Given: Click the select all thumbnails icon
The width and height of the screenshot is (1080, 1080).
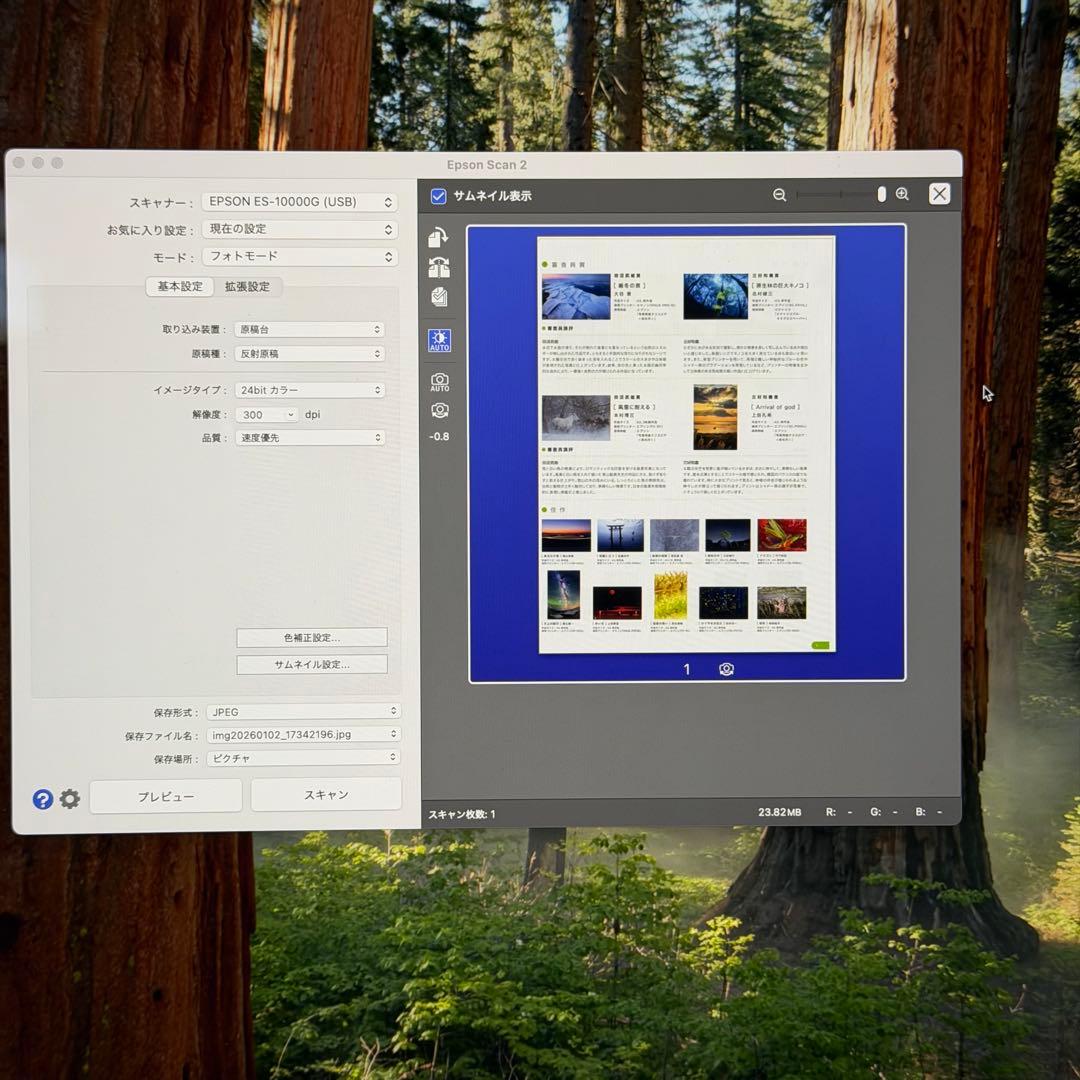Looking at the screenshot, I should pyautogui.click(x=439, y=297).
